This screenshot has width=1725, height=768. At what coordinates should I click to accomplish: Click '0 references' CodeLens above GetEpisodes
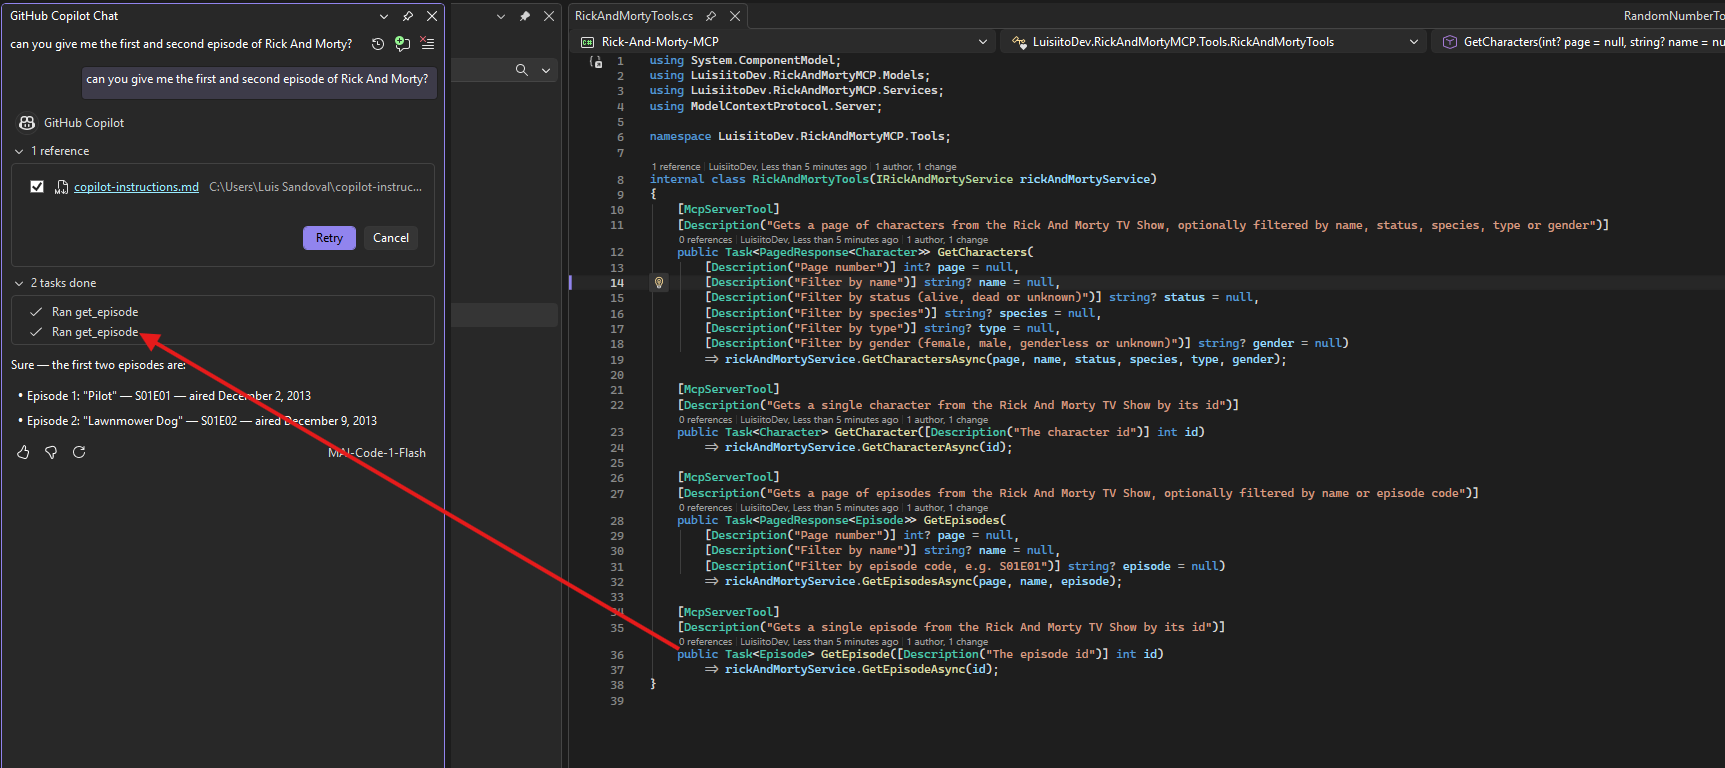point(706,508)
